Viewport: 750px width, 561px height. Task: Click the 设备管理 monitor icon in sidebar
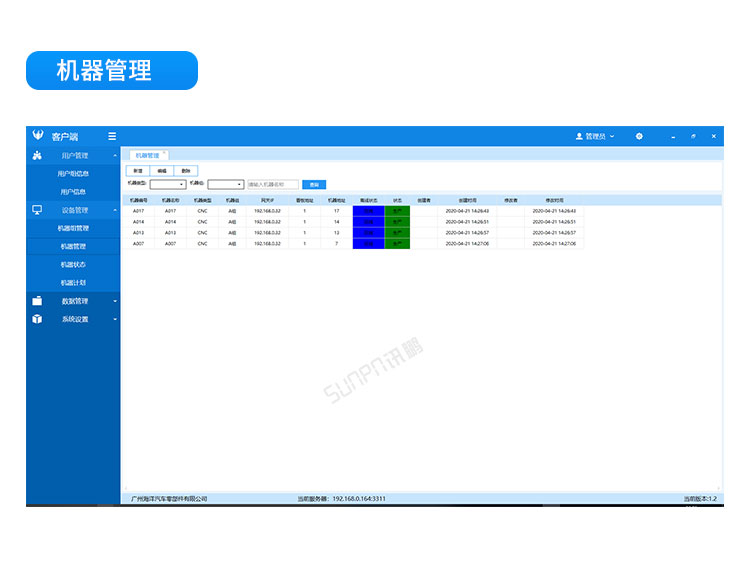(37, 210)
